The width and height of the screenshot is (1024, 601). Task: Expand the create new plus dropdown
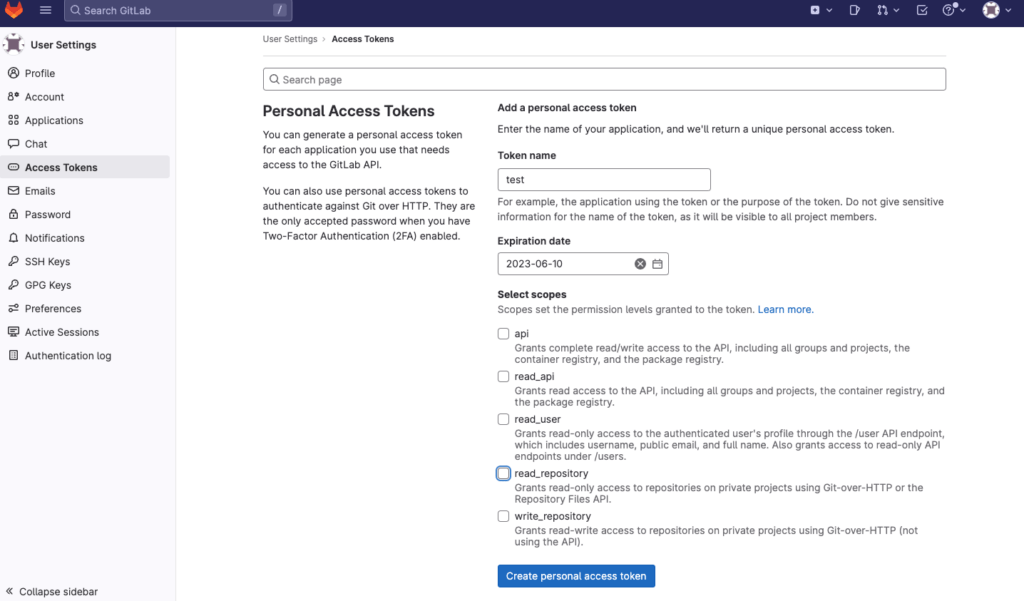[820, 10]
